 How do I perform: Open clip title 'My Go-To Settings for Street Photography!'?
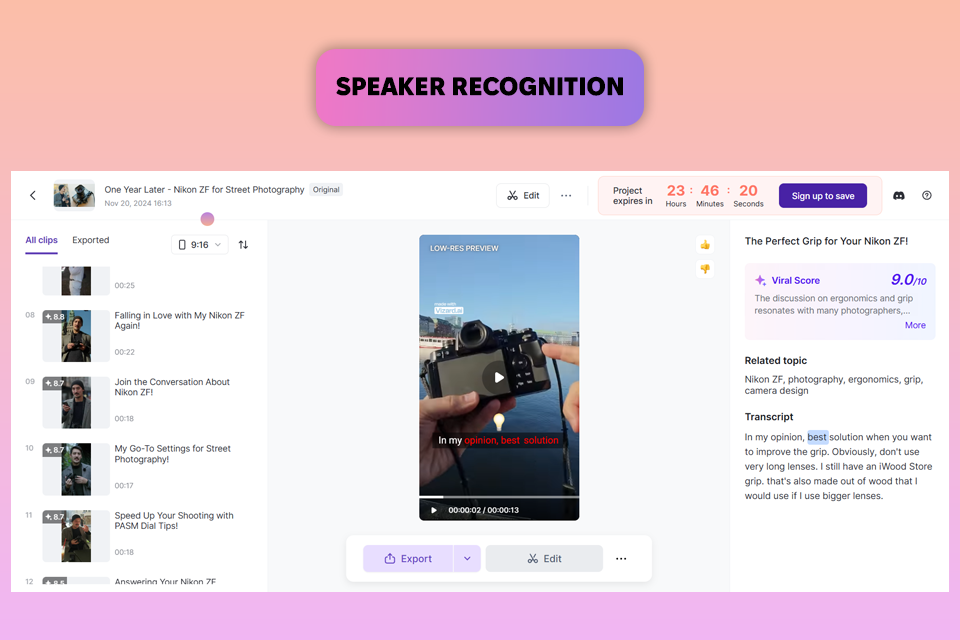coord(173,454)
